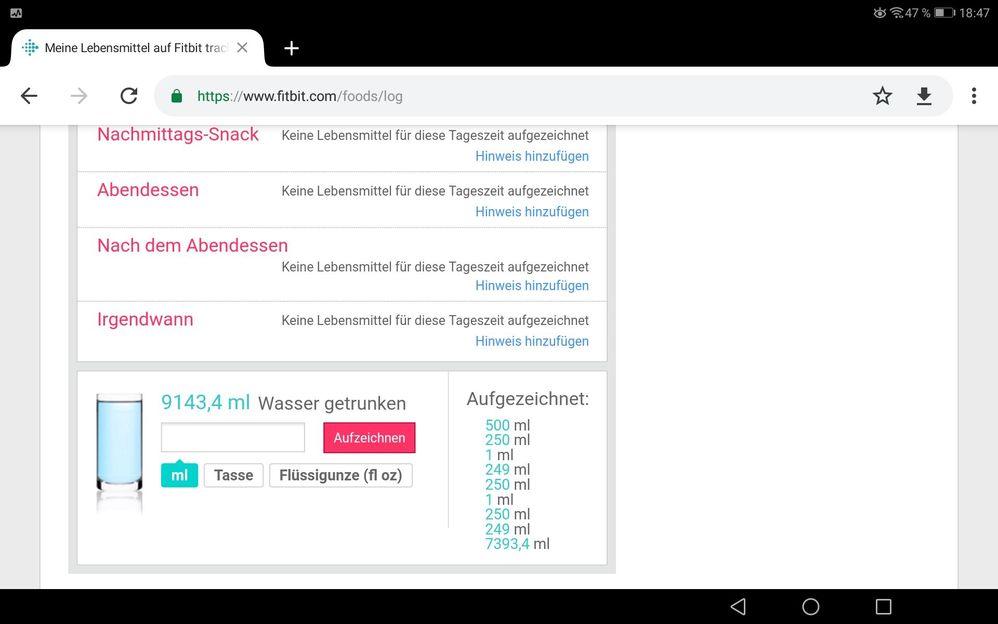
Task: Select the ml unit toggle
Action: 179,475
